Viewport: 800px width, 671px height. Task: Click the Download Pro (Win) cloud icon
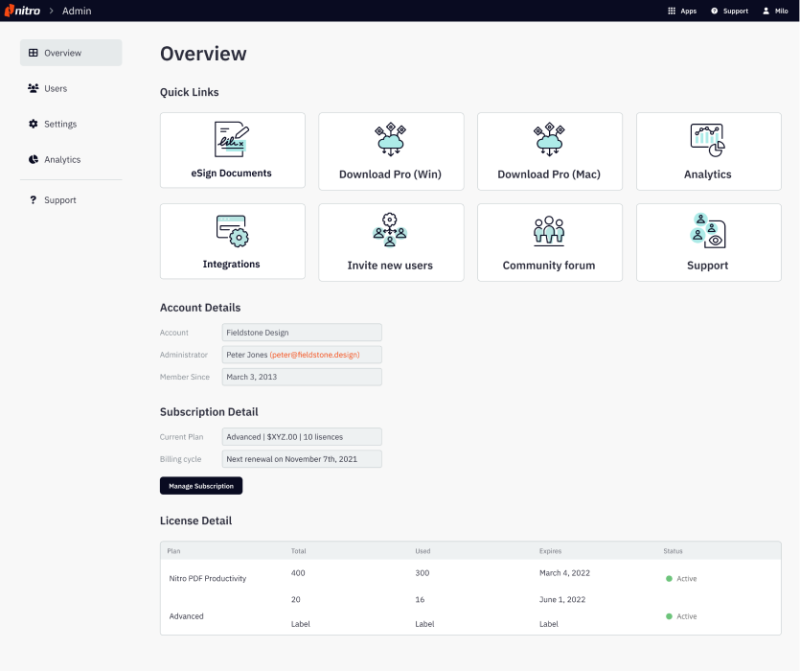[x=391, y=139]
